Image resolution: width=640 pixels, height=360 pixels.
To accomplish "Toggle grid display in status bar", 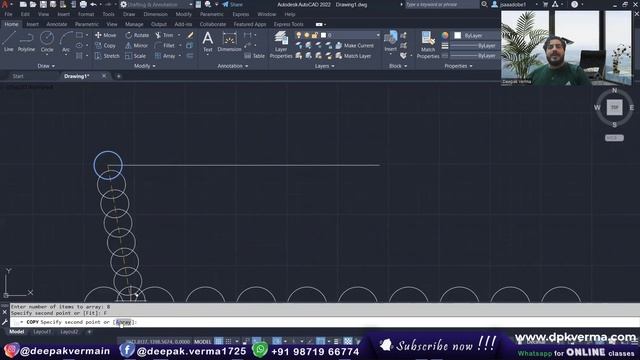I will [219, 341].
